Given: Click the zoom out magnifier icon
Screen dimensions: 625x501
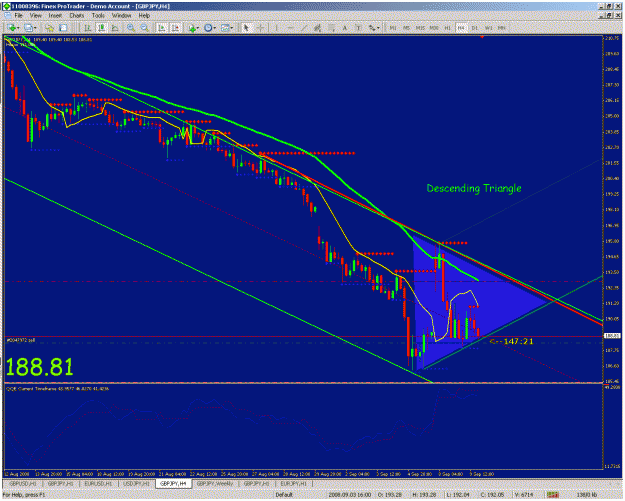Looking at the screenshot, I should point(144,28).
